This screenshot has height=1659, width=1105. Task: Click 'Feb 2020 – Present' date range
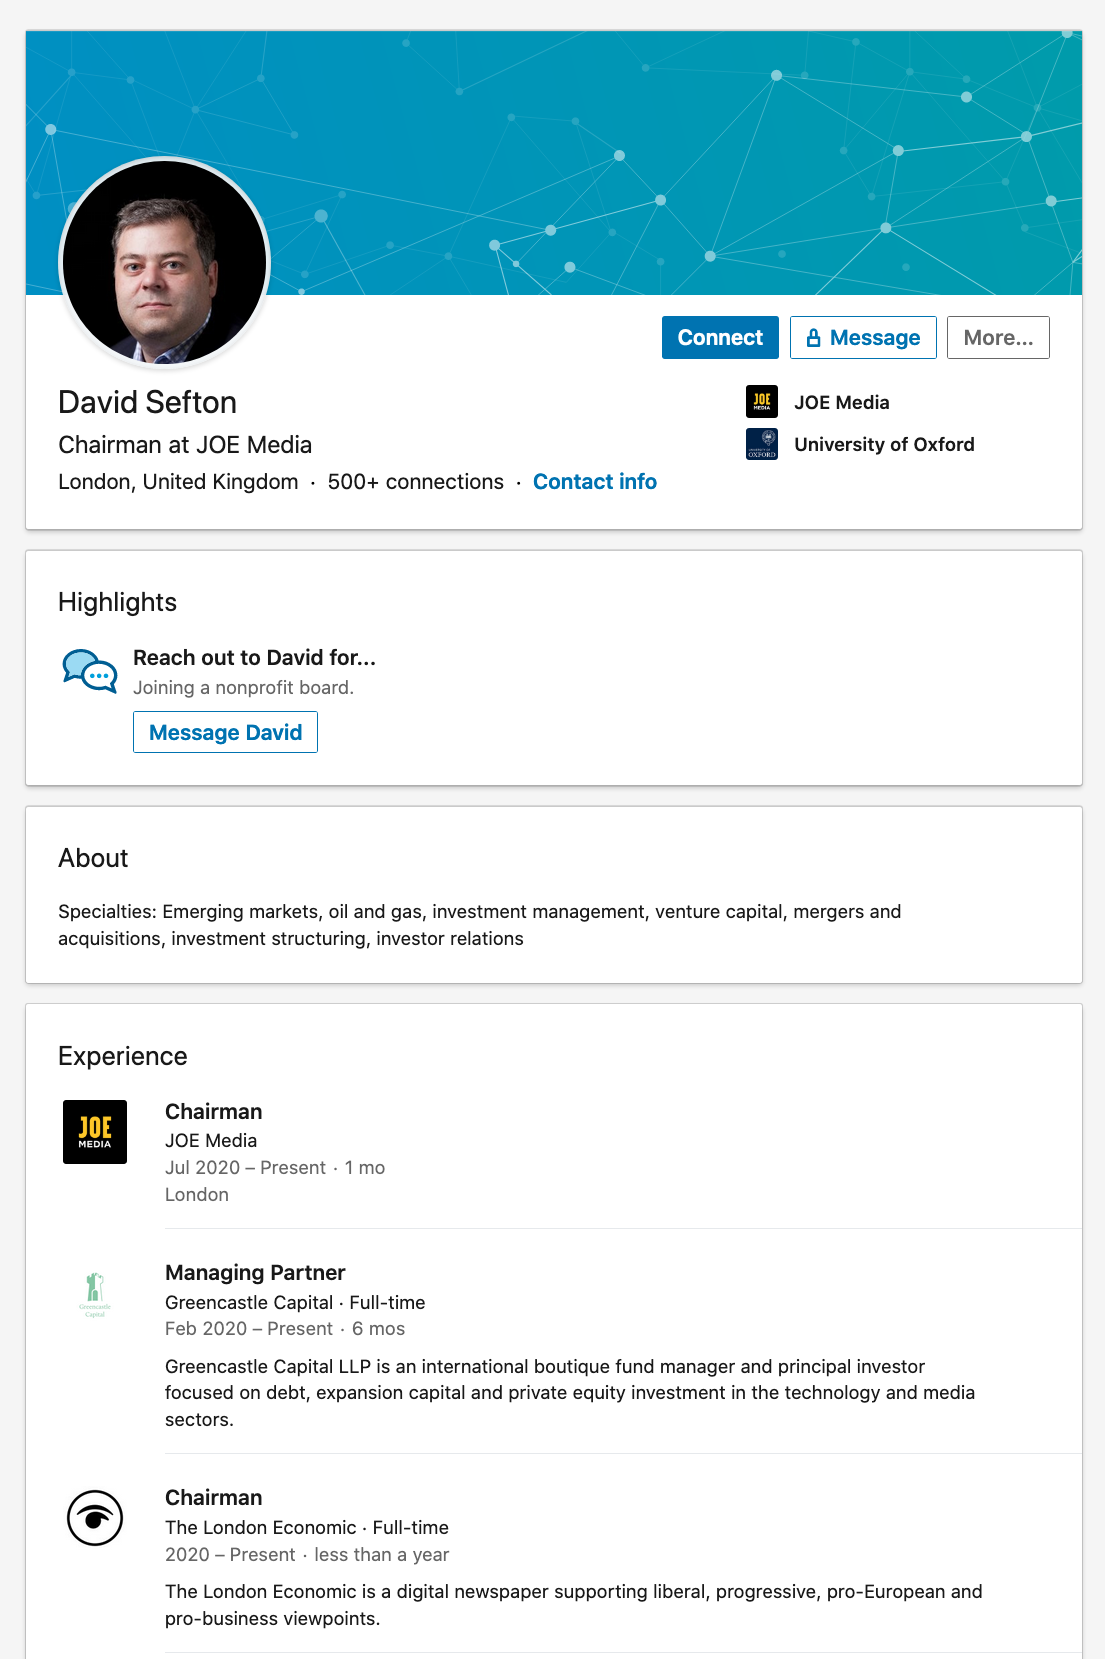point(249,1329)
